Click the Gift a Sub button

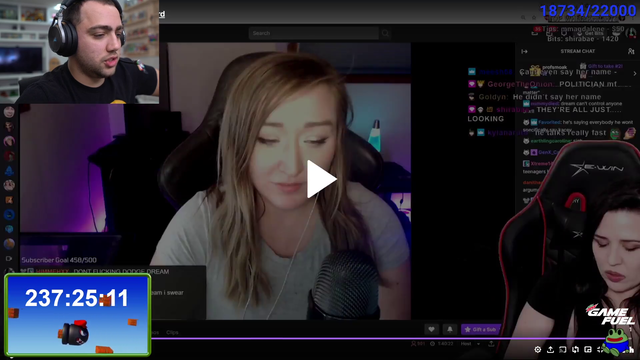(481, 329)
